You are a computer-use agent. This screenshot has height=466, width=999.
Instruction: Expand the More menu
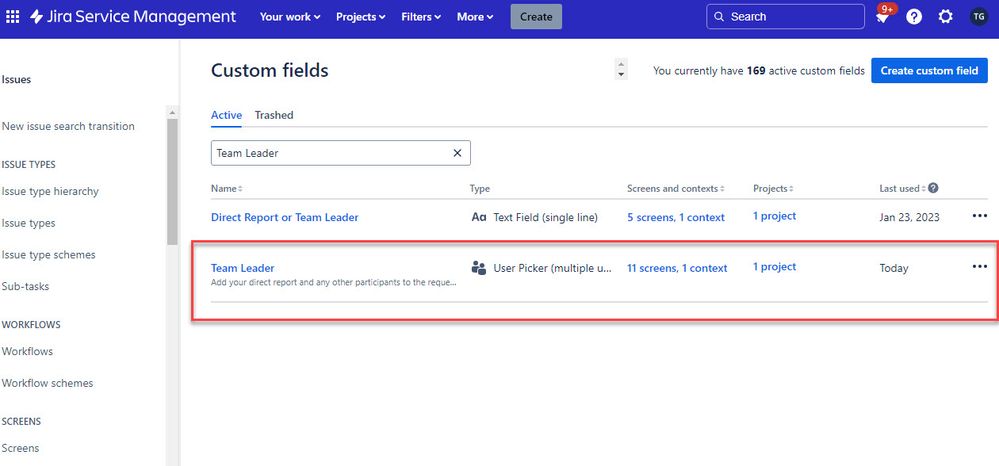point(475,17)
